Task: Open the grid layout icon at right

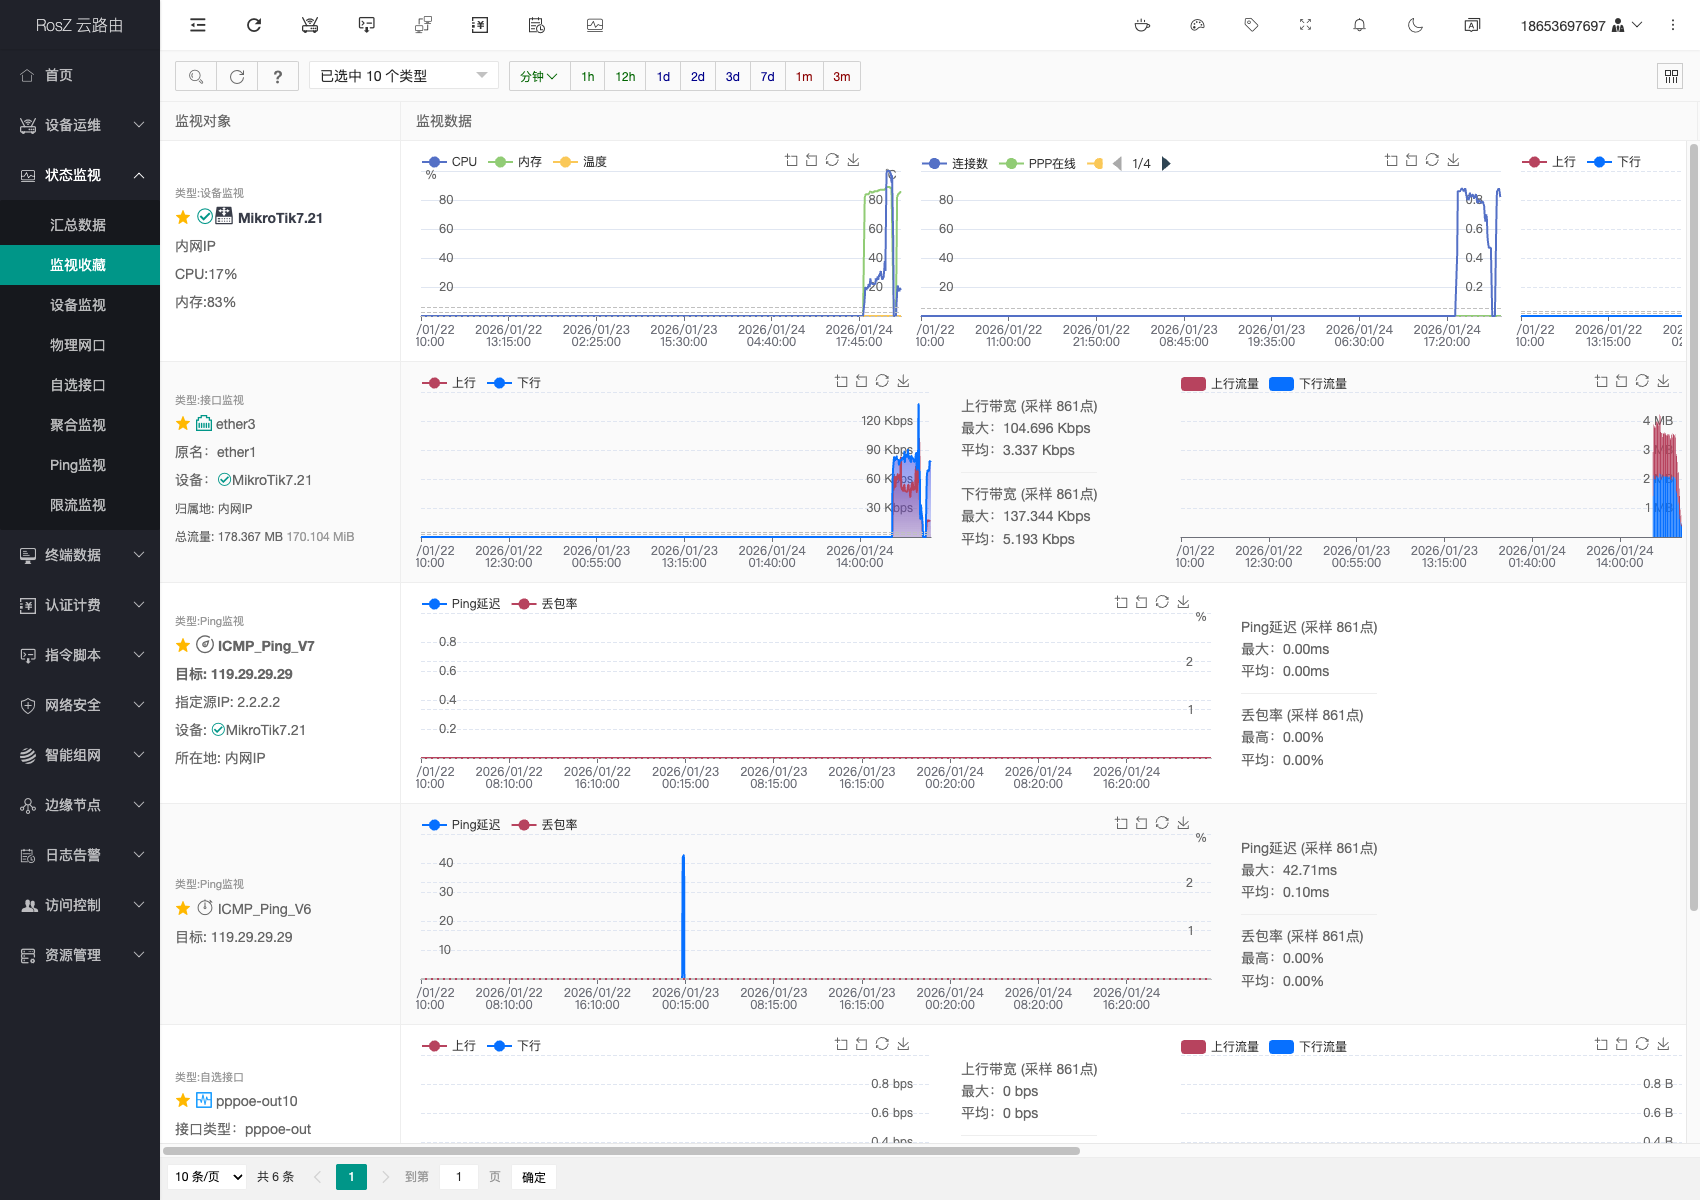Action: (1671, 76)
